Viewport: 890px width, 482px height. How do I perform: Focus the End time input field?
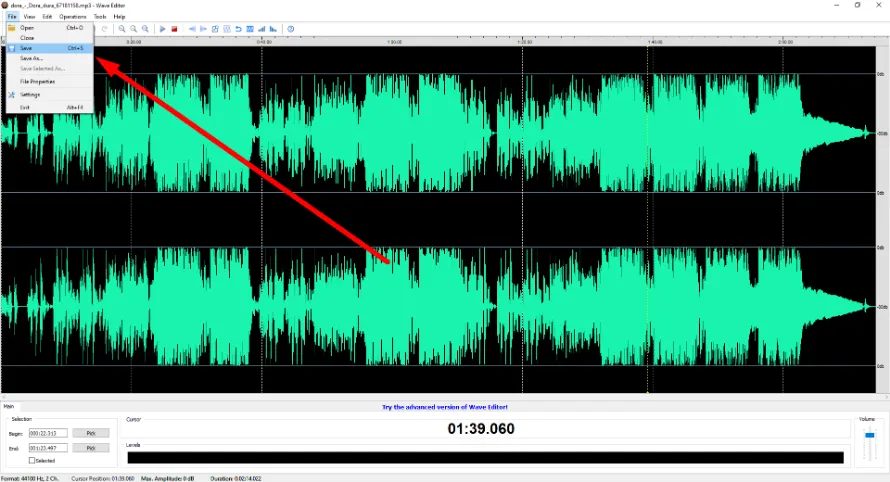click(48, 448)
